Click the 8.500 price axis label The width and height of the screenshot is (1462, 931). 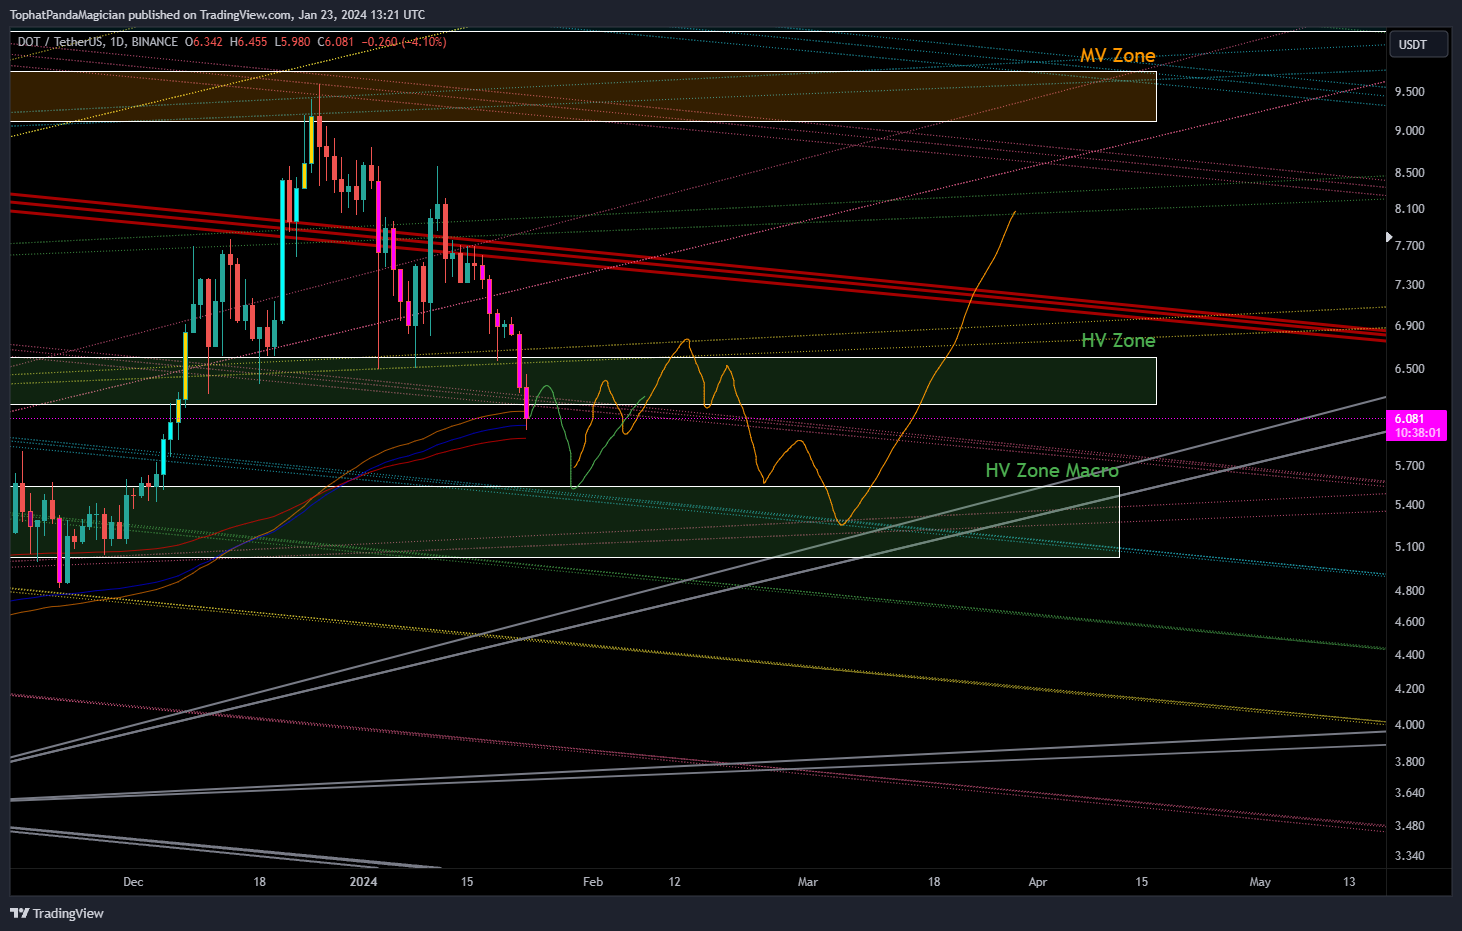click(x=1409, y=173)
